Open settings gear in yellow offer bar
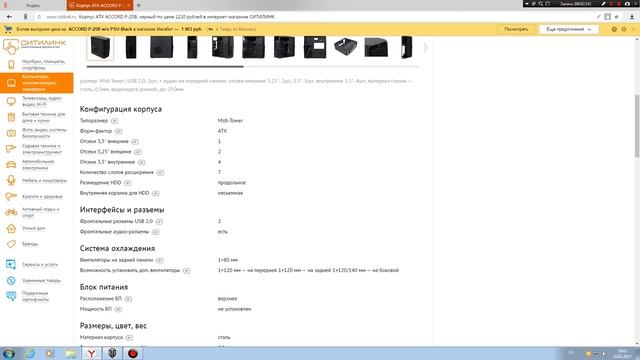Viewport: 640px width, 360px height. pyautogui.click(x=624, y=29)
